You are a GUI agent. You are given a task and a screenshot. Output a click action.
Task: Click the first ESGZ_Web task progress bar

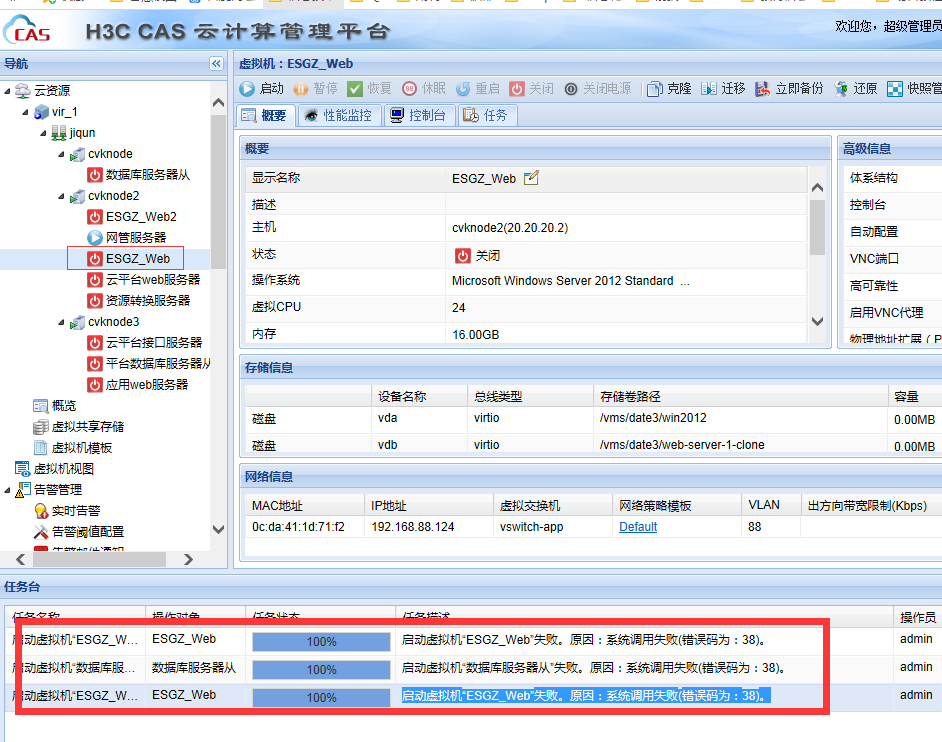(x=321, y=642)
